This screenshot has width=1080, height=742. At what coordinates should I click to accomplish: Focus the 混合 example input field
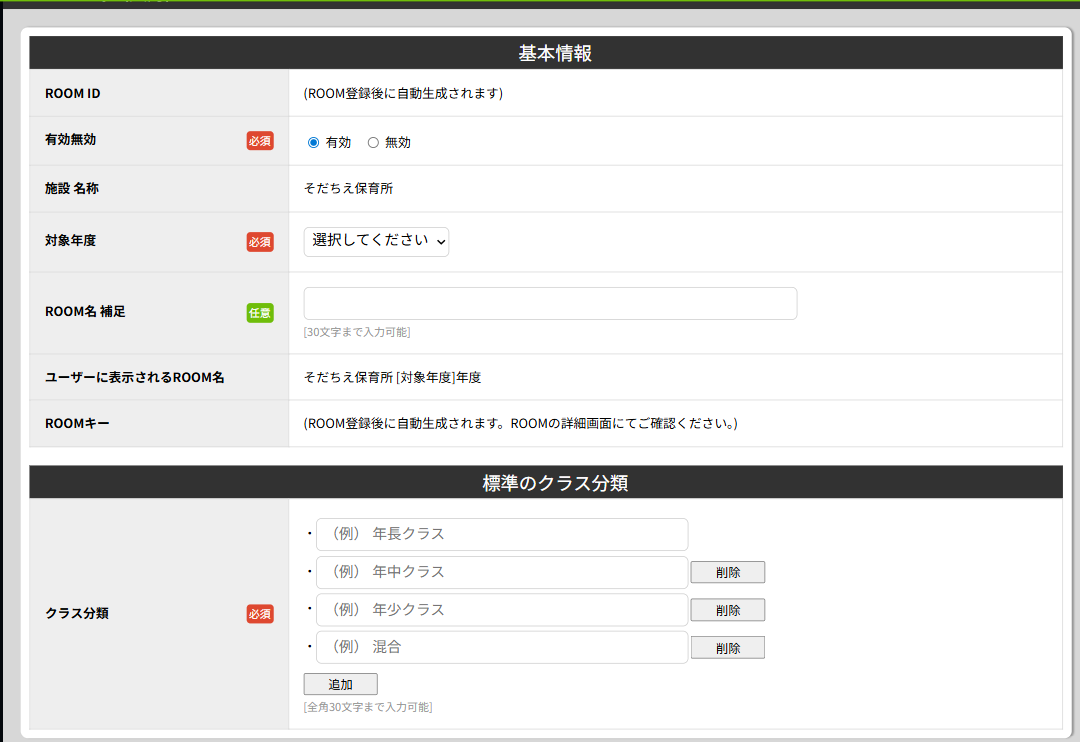pos(502,648)
